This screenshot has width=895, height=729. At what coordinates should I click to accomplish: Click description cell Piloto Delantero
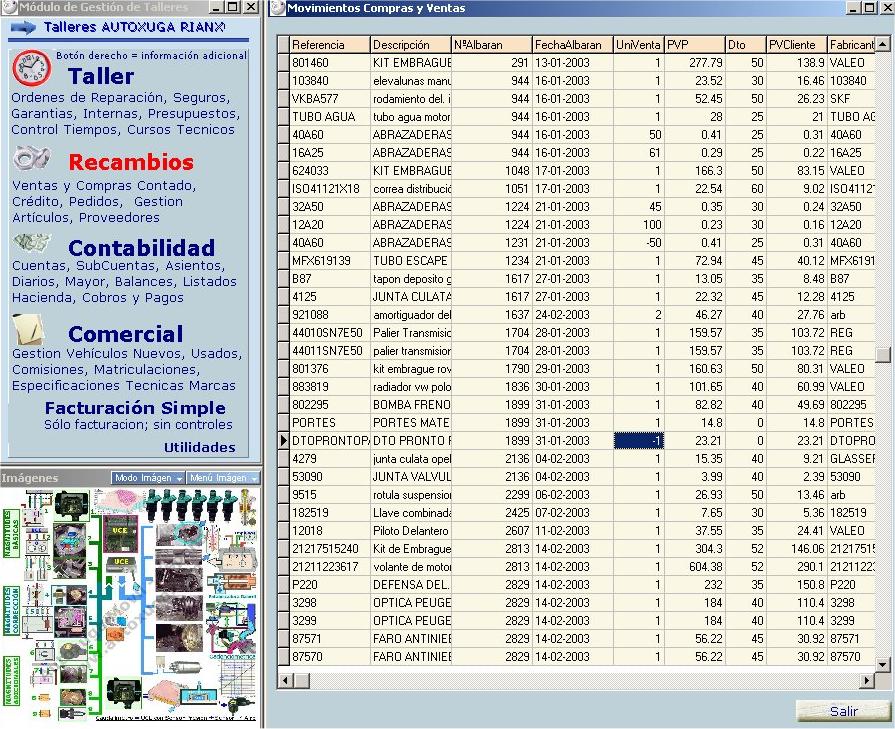[411, 531]
